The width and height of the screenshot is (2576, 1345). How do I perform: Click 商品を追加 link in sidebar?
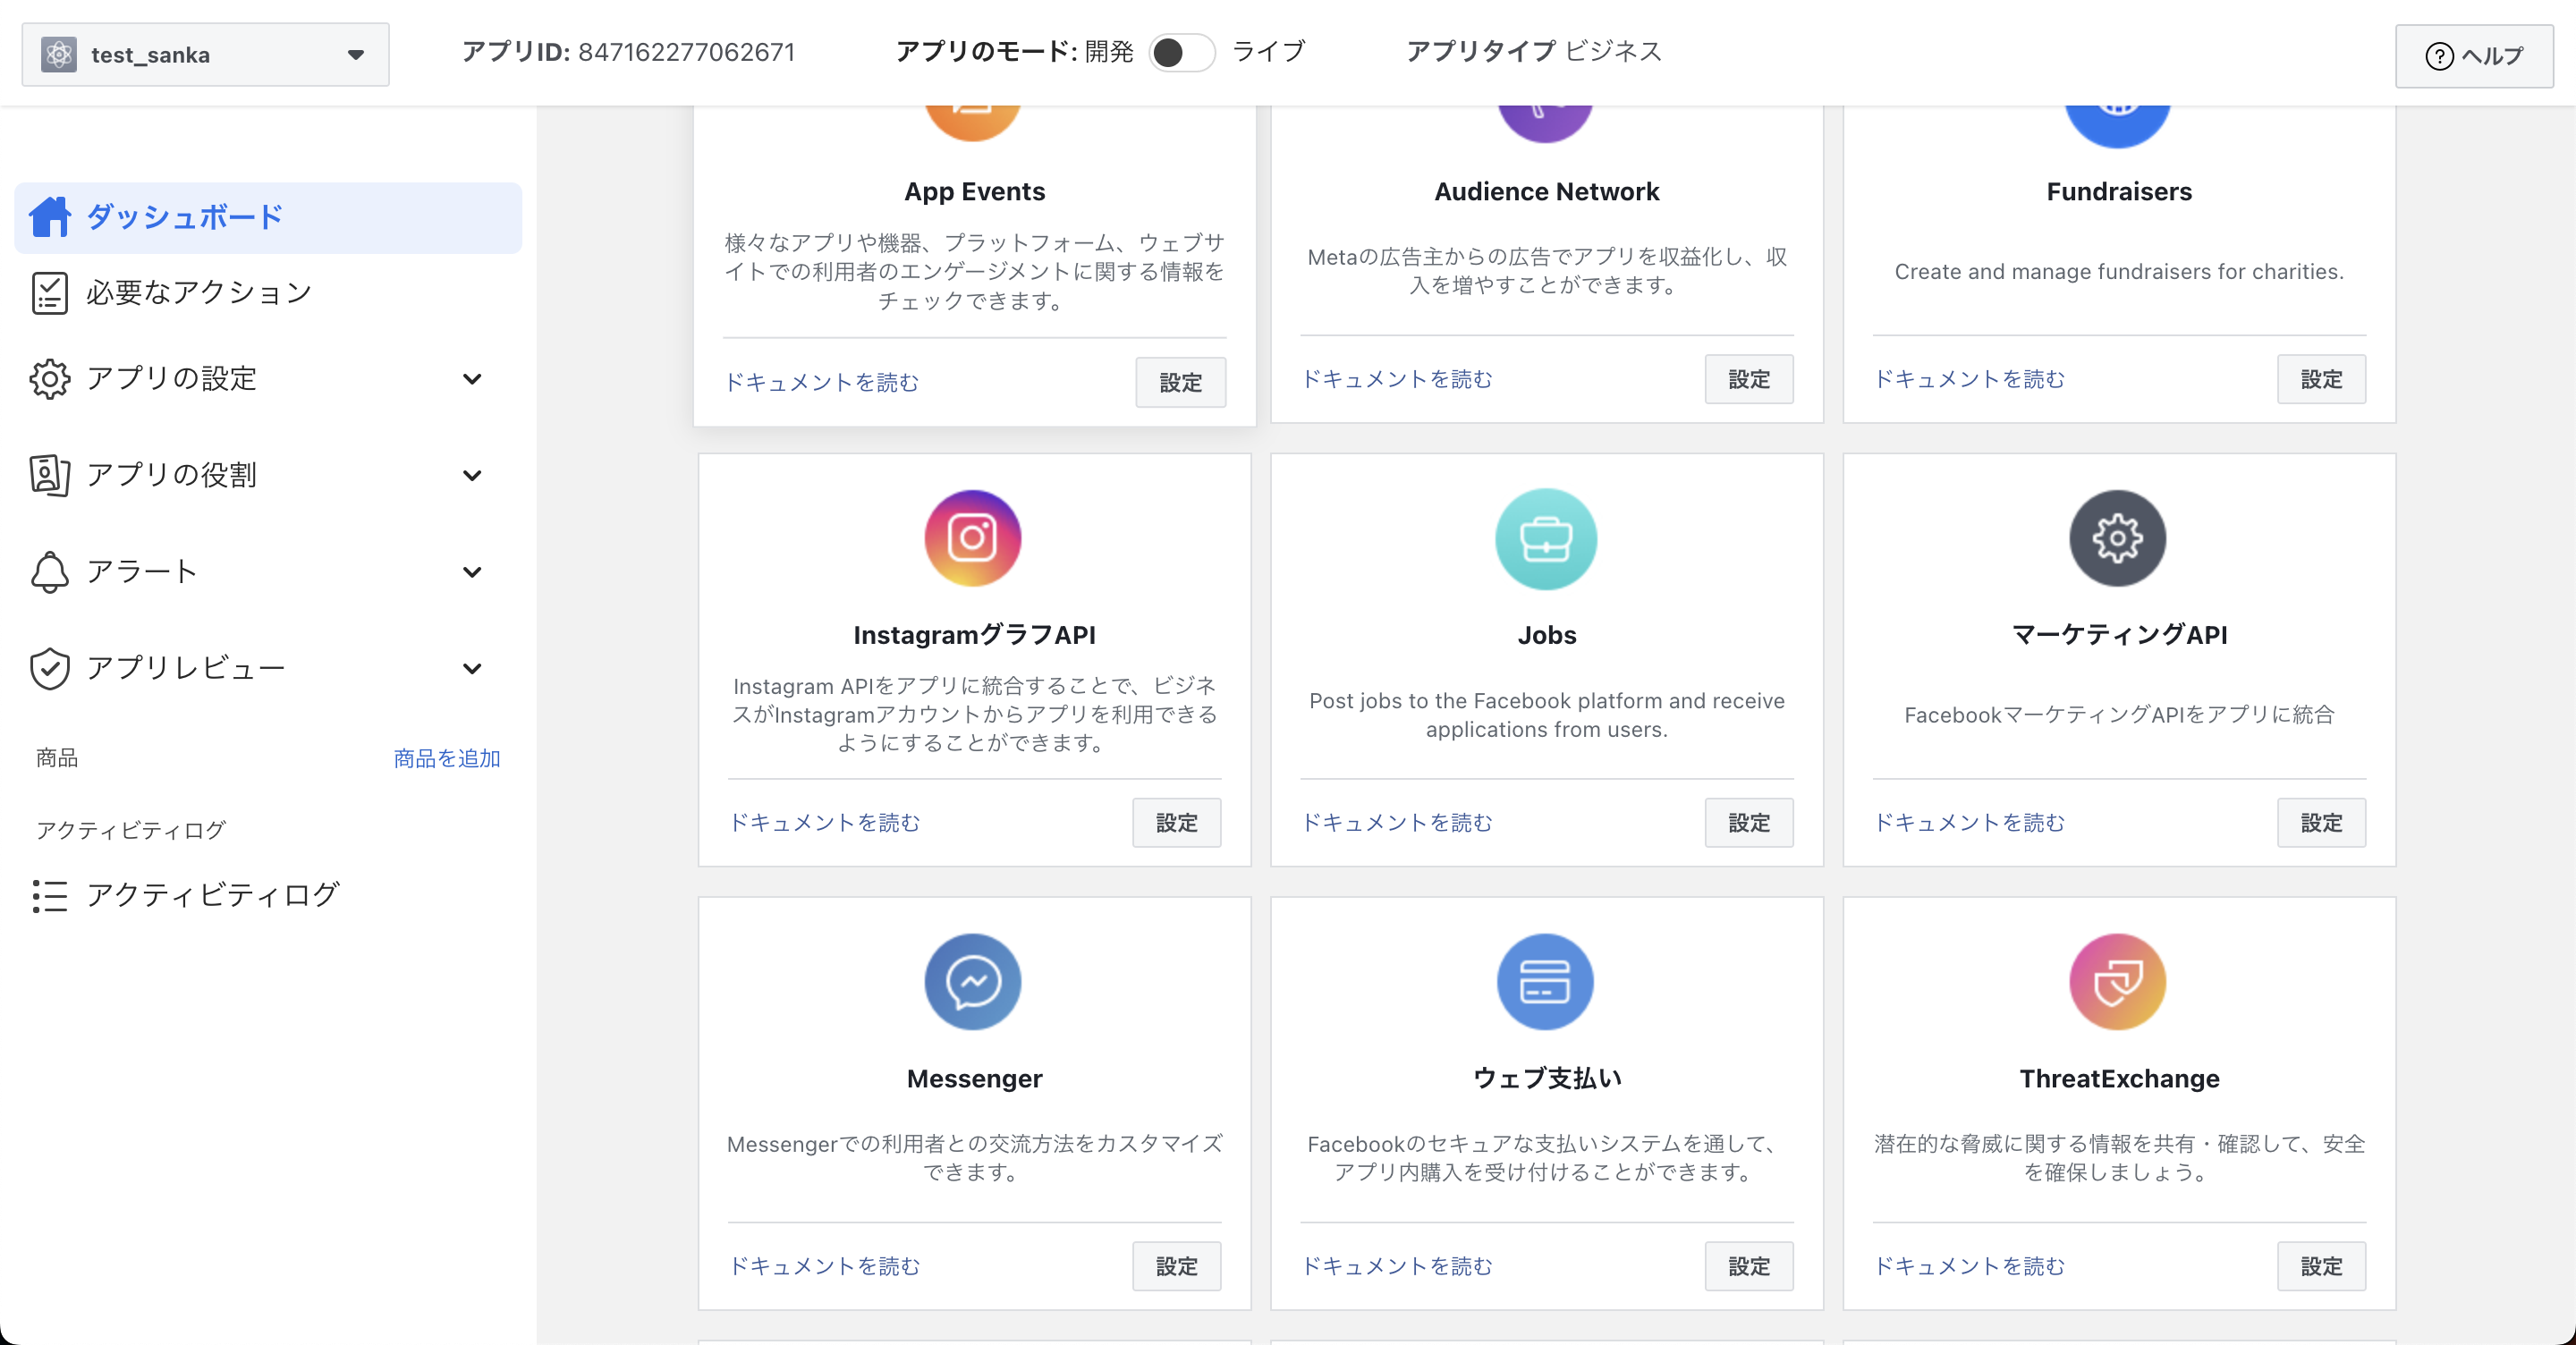[446, 758]
